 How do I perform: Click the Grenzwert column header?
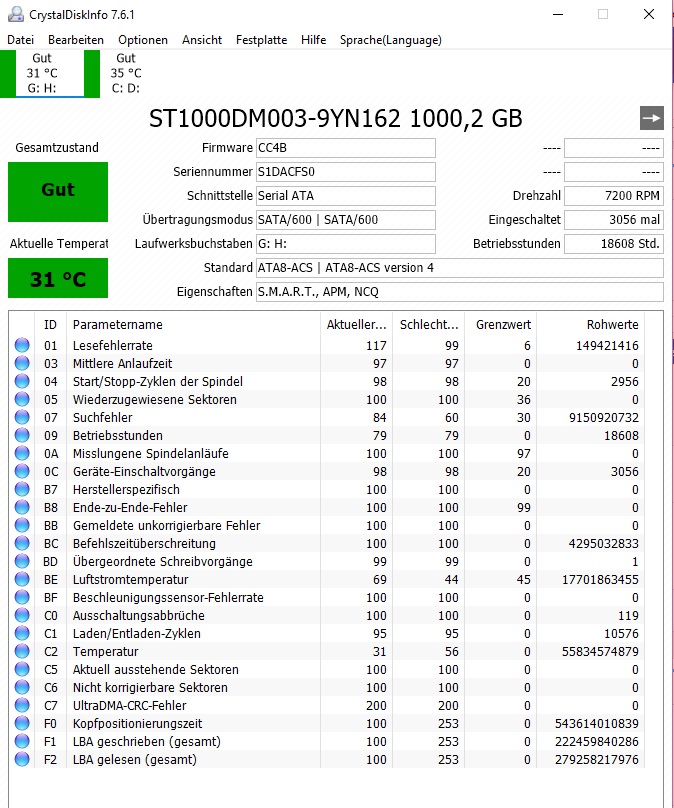click(x=500, y=325)
